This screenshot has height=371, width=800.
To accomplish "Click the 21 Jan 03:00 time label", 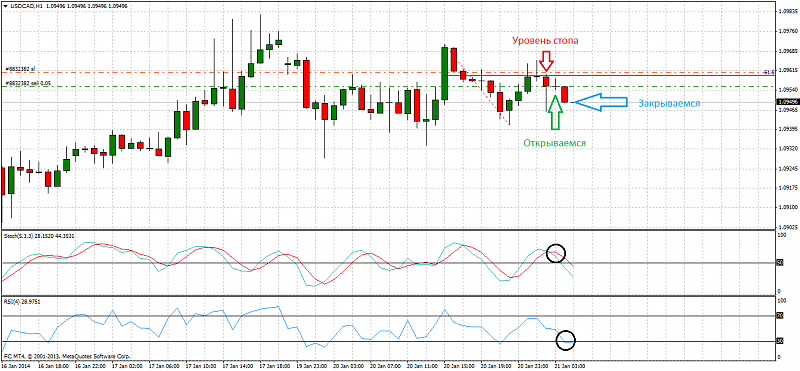I will (571, 365).
